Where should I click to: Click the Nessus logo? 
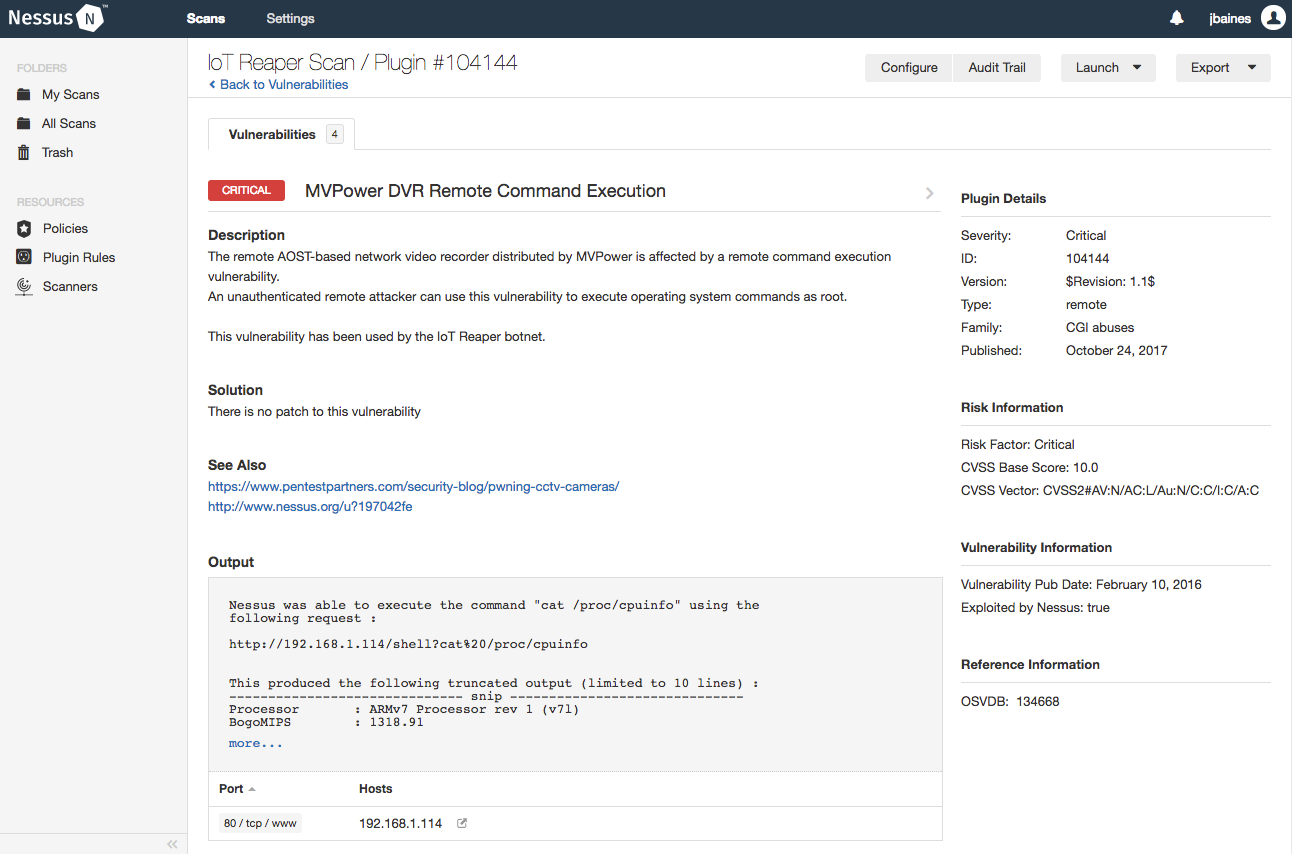point(58,18)
